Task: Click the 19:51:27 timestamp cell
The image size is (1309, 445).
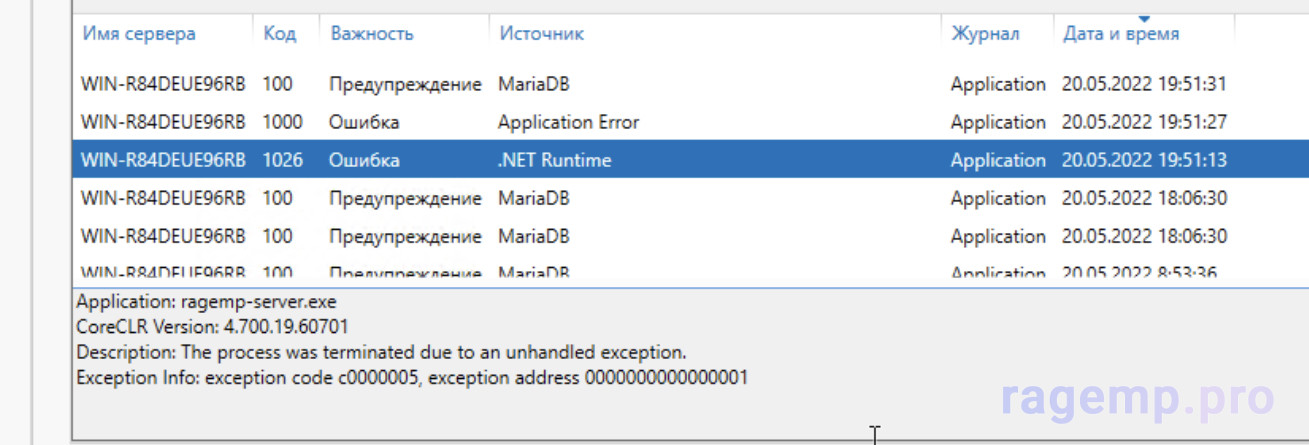Action: pos(1143,122)
